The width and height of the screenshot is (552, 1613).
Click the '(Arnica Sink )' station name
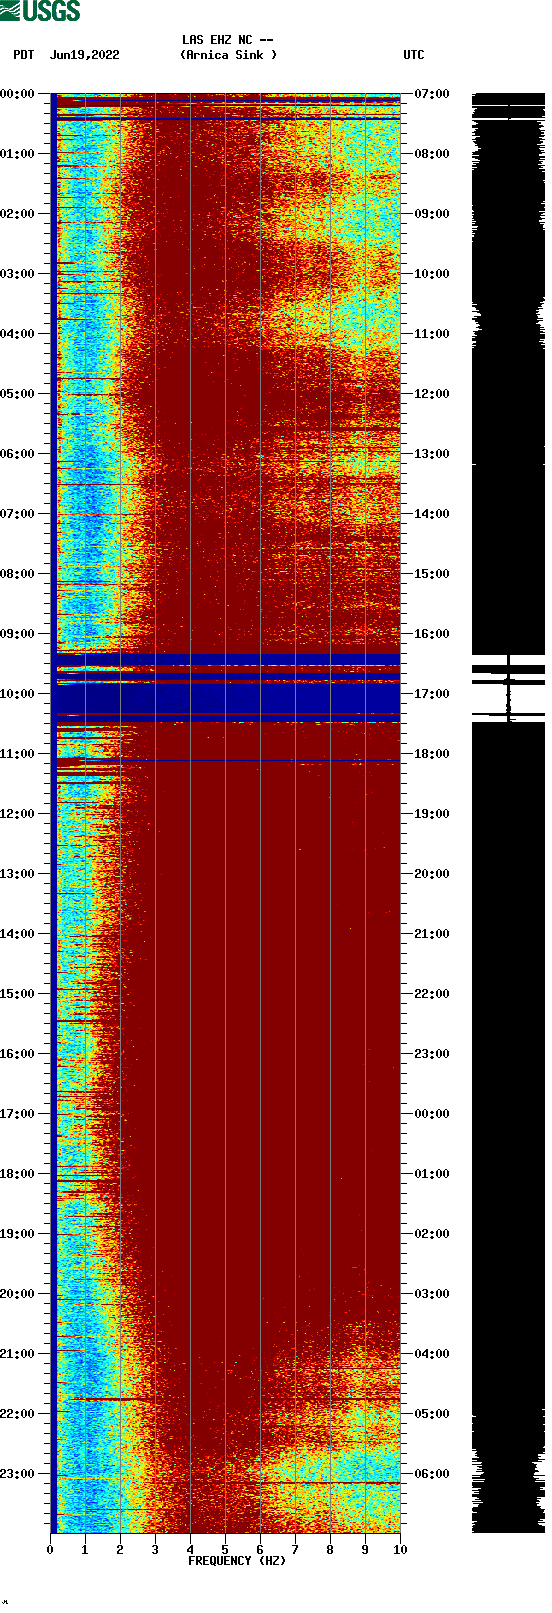click(229, 55)
